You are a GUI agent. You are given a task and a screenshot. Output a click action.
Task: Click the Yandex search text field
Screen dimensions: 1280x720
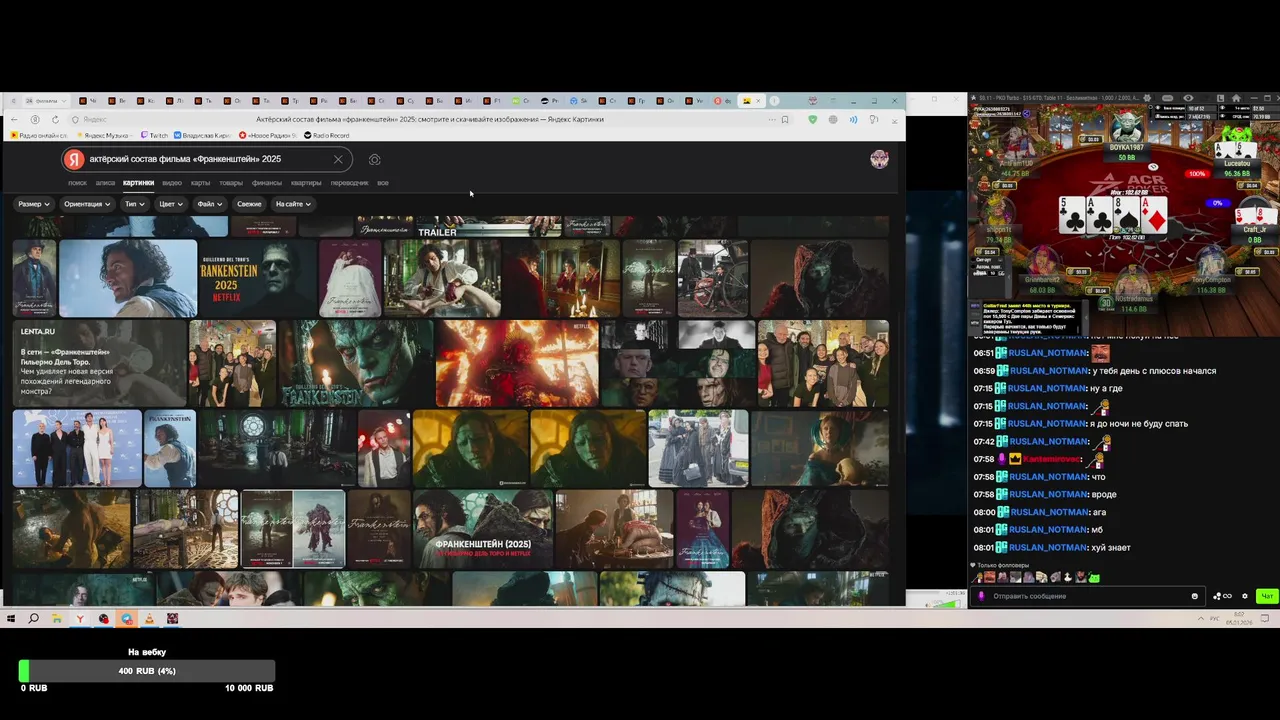tap(207, 159)
